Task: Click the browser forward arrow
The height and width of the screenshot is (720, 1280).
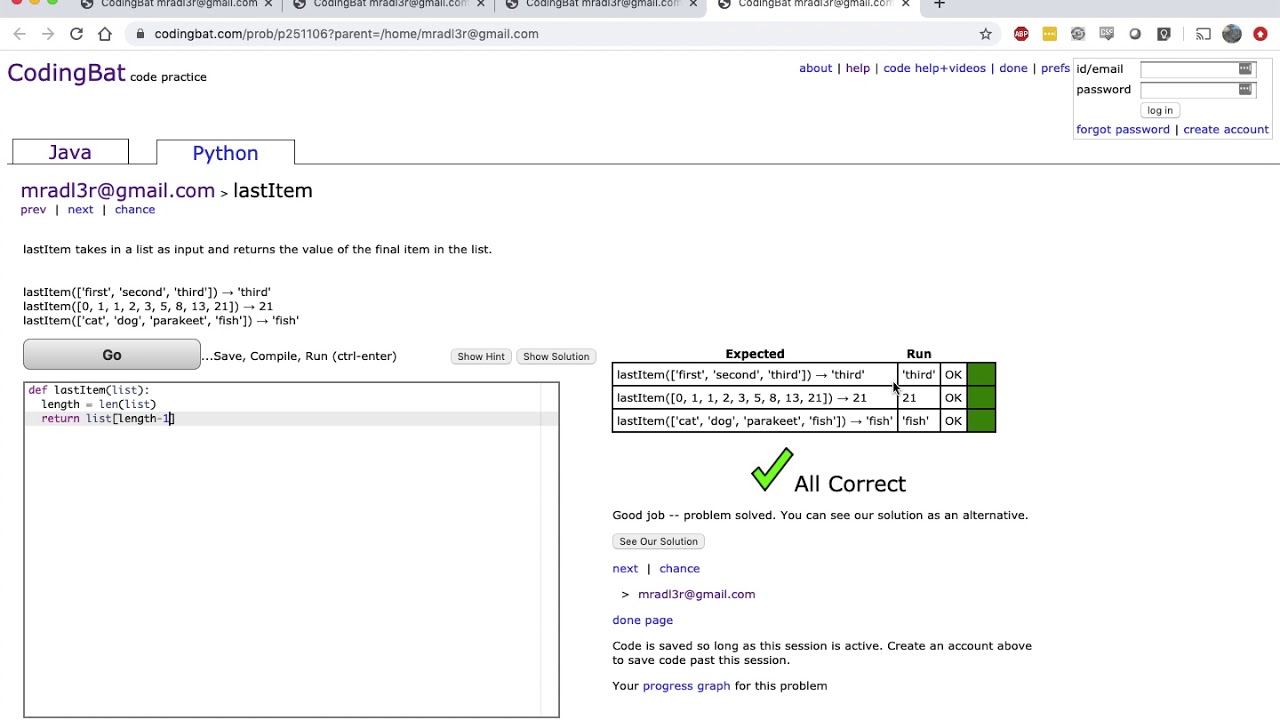Action: tap(47, 34)
